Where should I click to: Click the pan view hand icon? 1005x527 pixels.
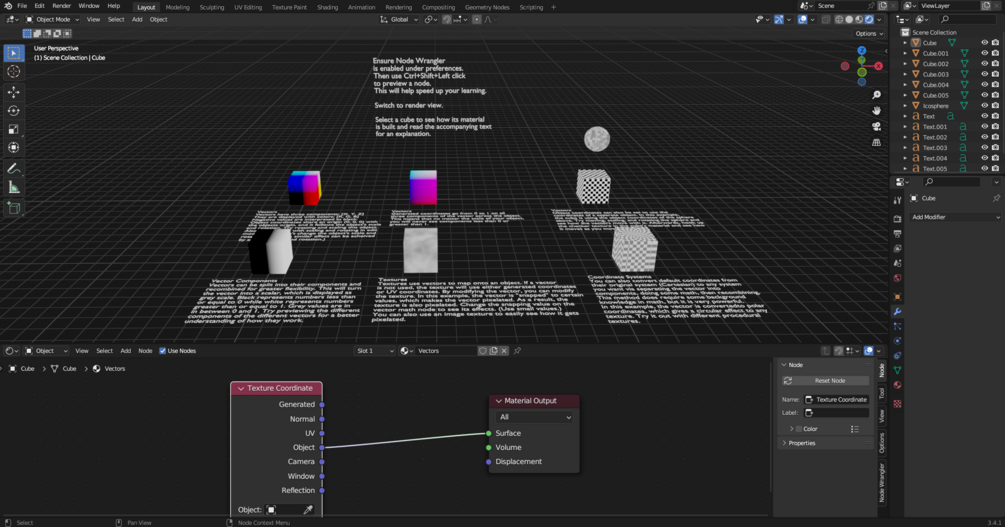[876, 111]
